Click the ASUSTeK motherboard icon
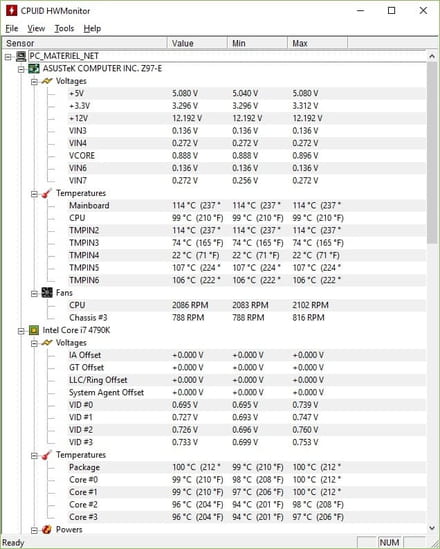440x549 pixels. pyautogui.click(x=34, y=68)
